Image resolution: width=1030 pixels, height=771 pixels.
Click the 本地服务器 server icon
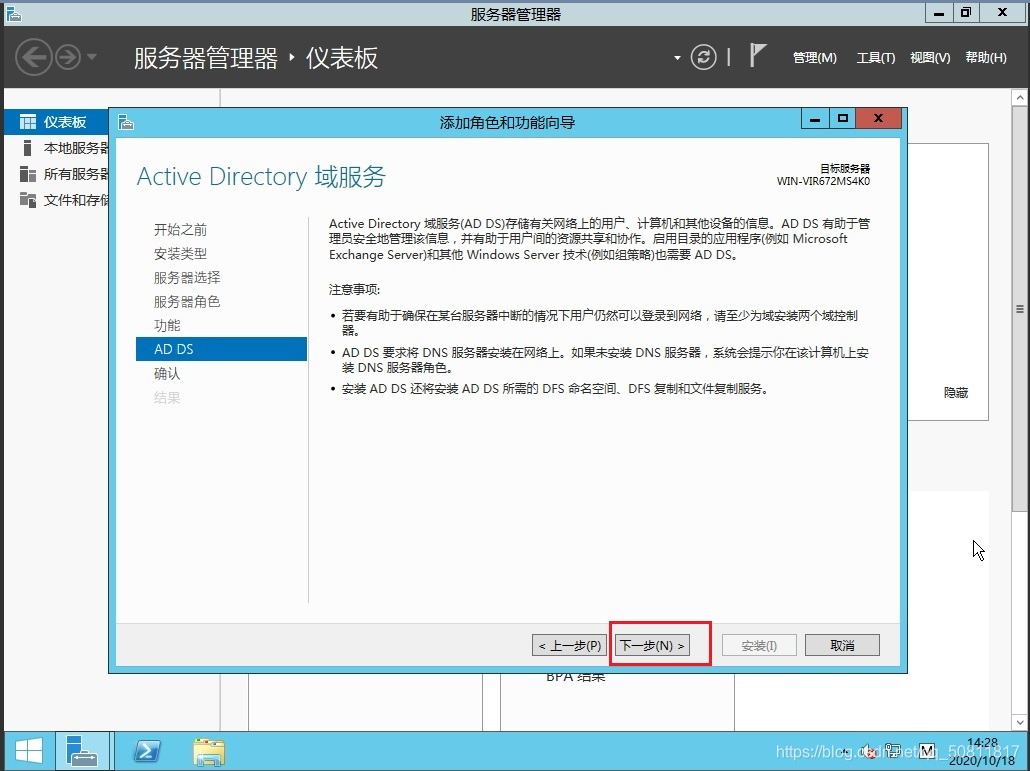[28, 148]
